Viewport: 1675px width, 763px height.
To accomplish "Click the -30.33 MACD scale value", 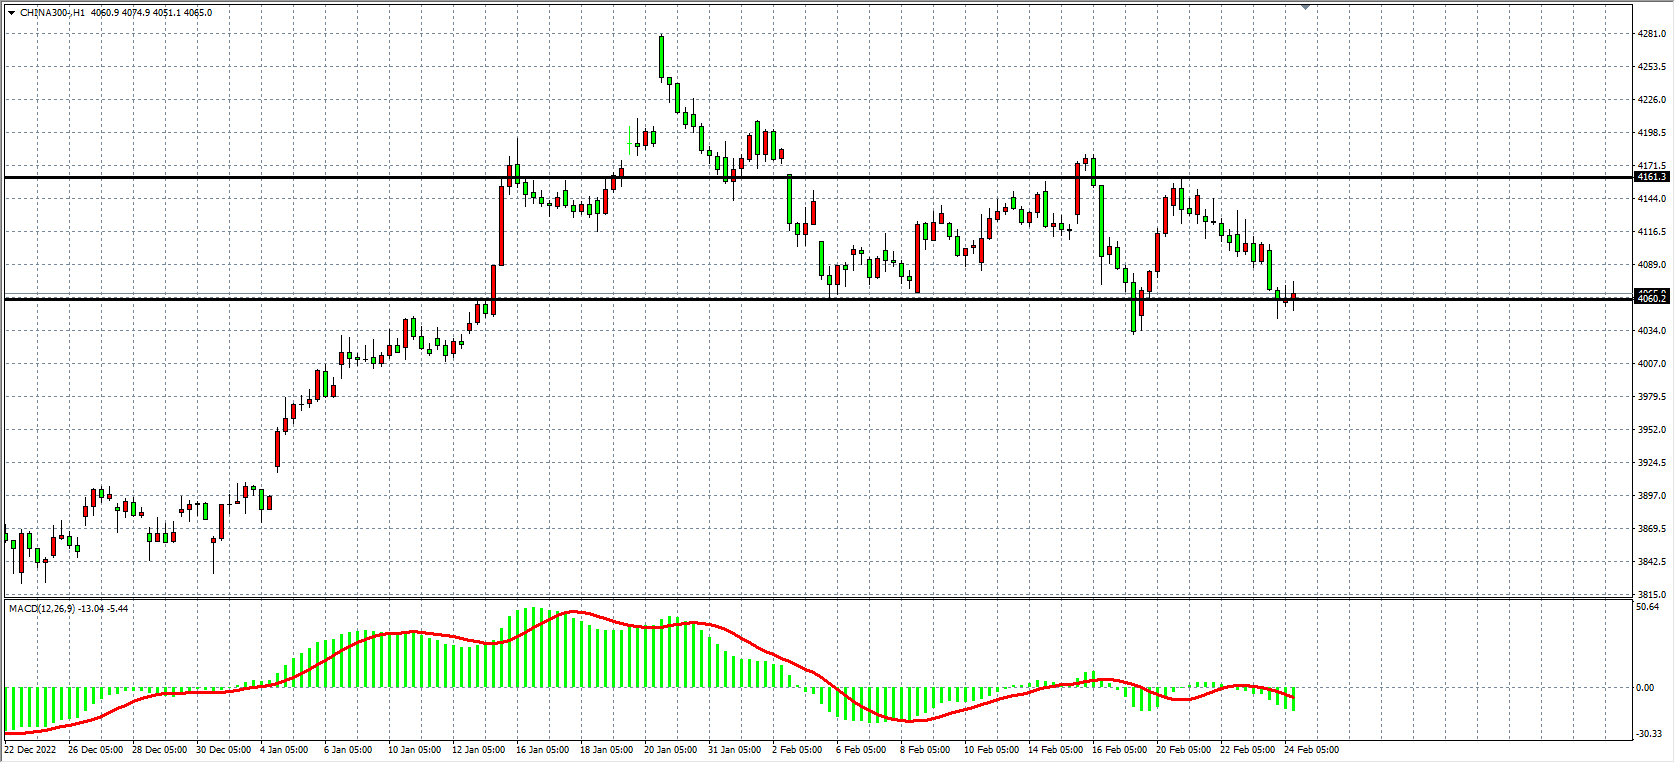I will tap(1648, 734).
